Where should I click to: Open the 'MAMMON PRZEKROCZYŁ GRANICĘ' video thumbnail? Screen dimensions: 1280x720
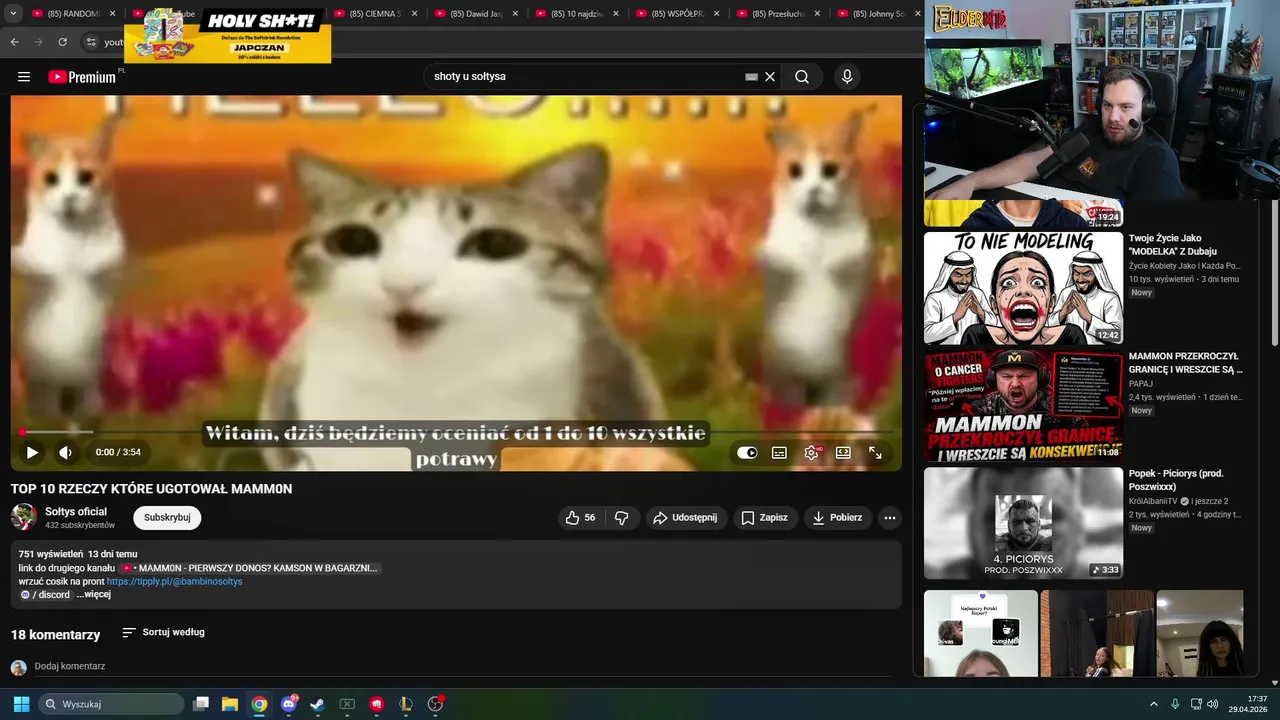(x=1023, y=405)
